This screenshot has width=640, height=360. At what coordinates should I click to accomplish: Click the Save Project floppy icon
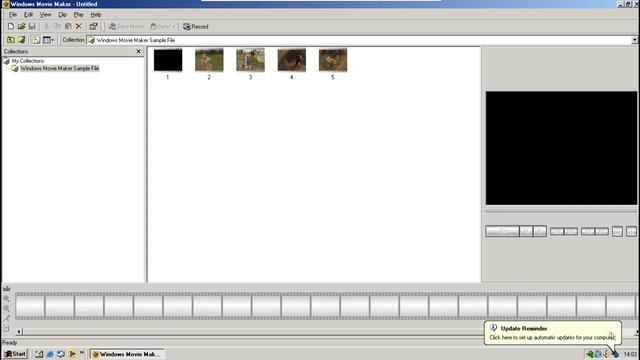32,27
